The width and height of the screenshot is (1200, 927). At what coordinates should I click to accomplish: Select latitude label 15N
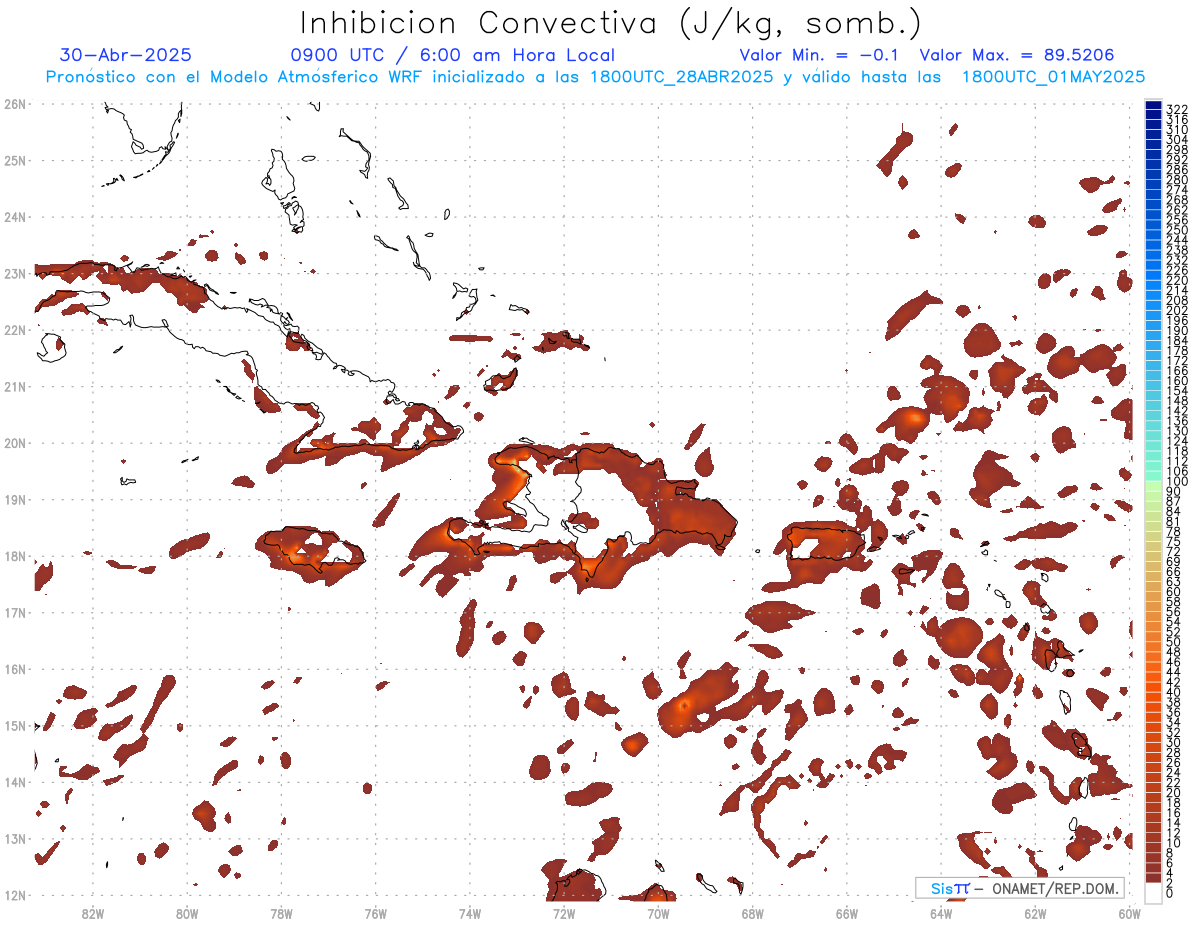coord(15,725)
